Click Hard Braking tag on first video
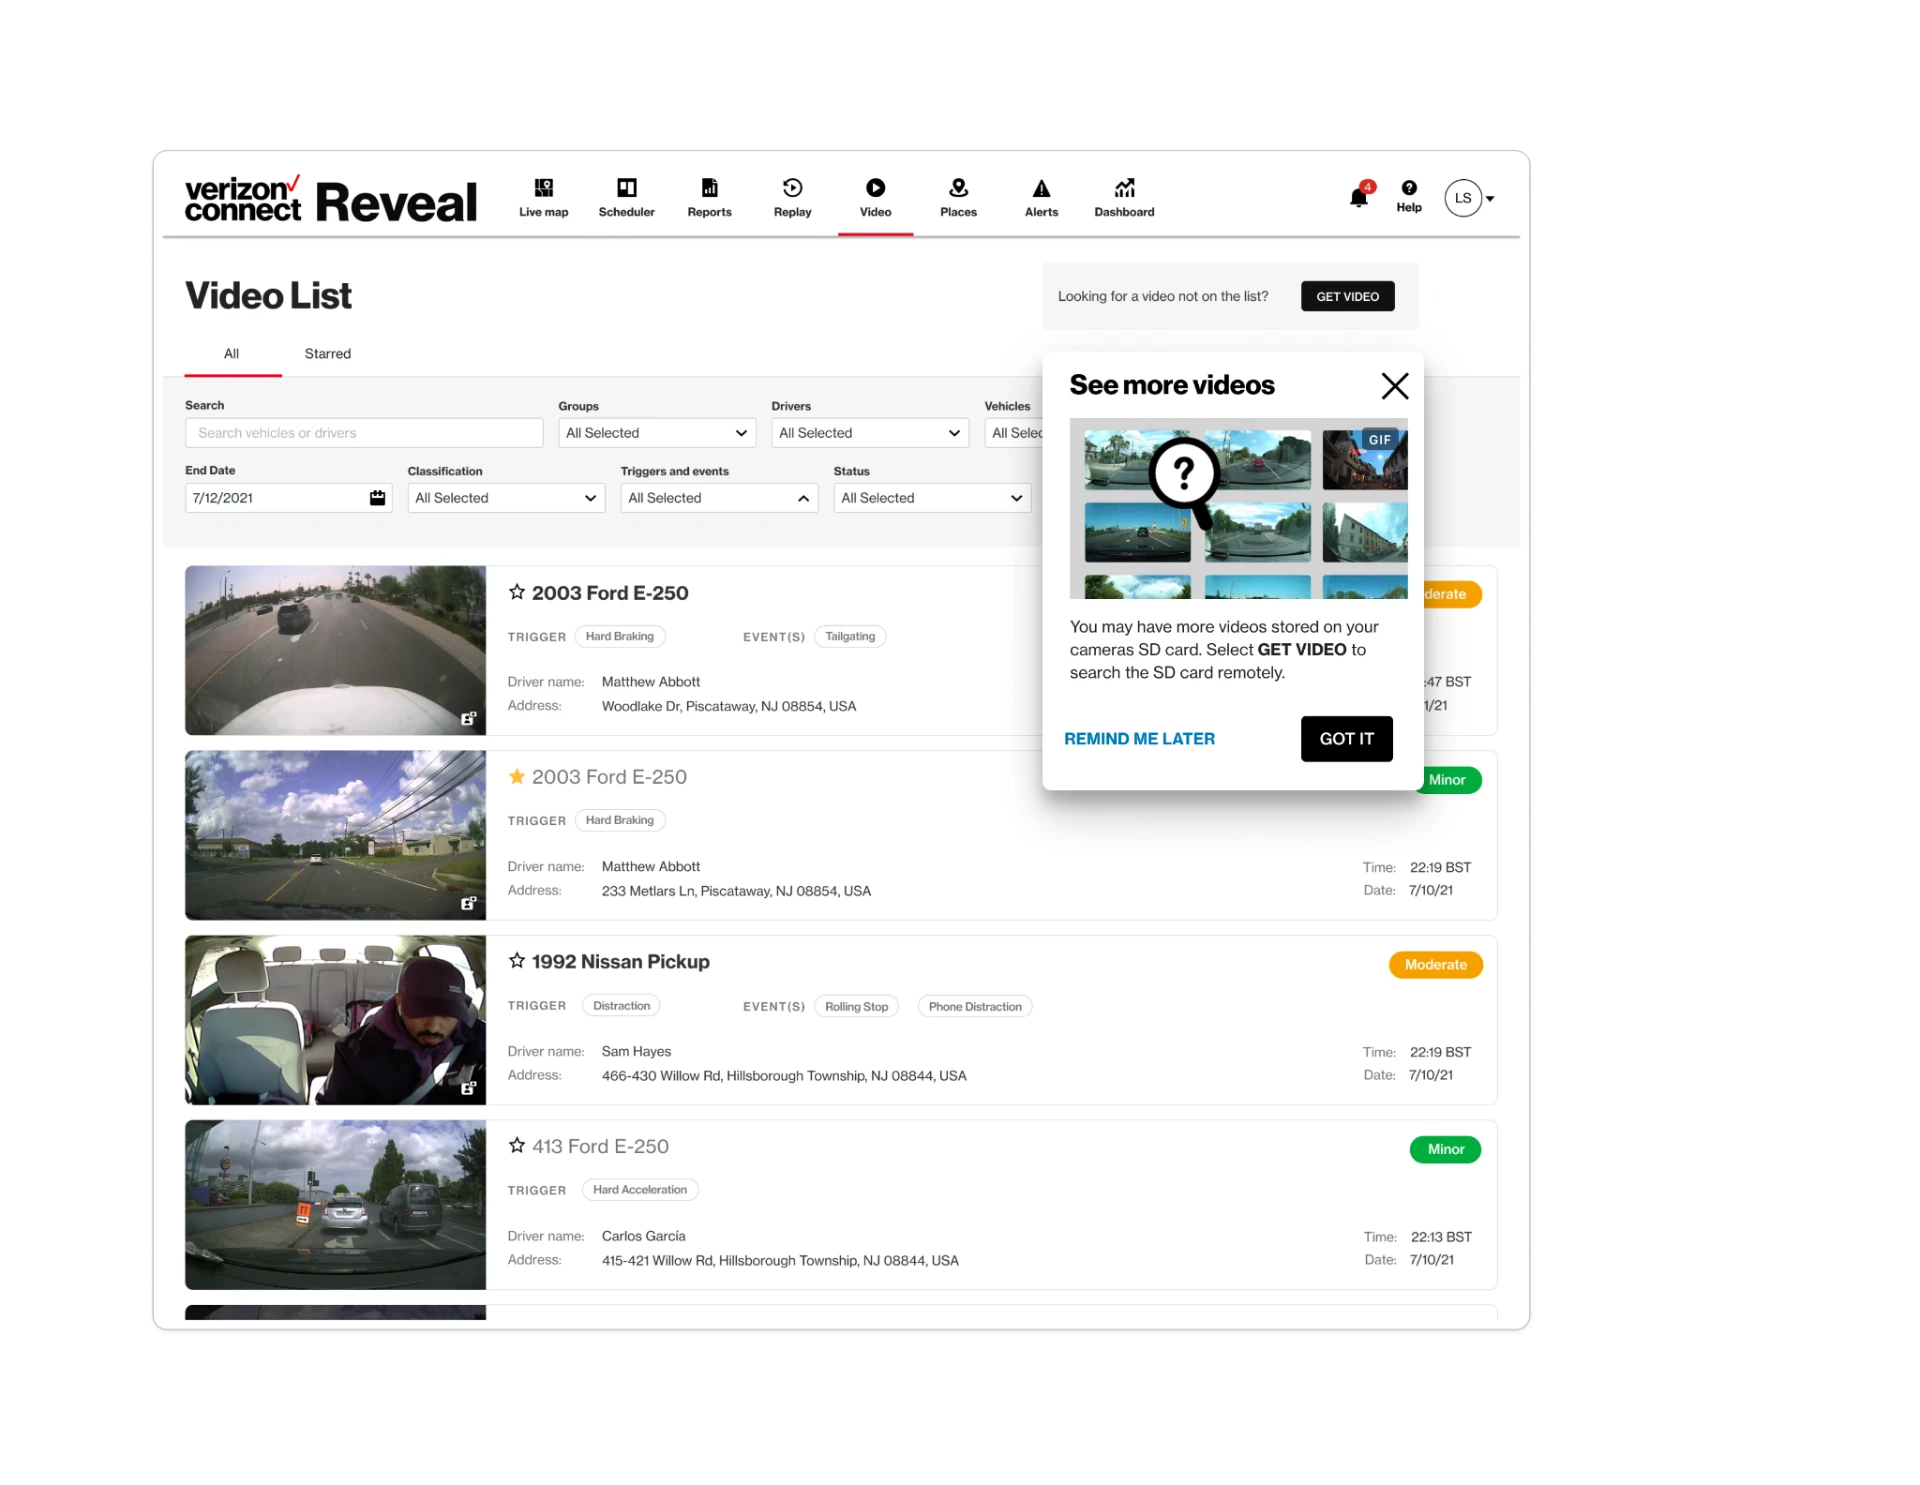 (620, 636)
